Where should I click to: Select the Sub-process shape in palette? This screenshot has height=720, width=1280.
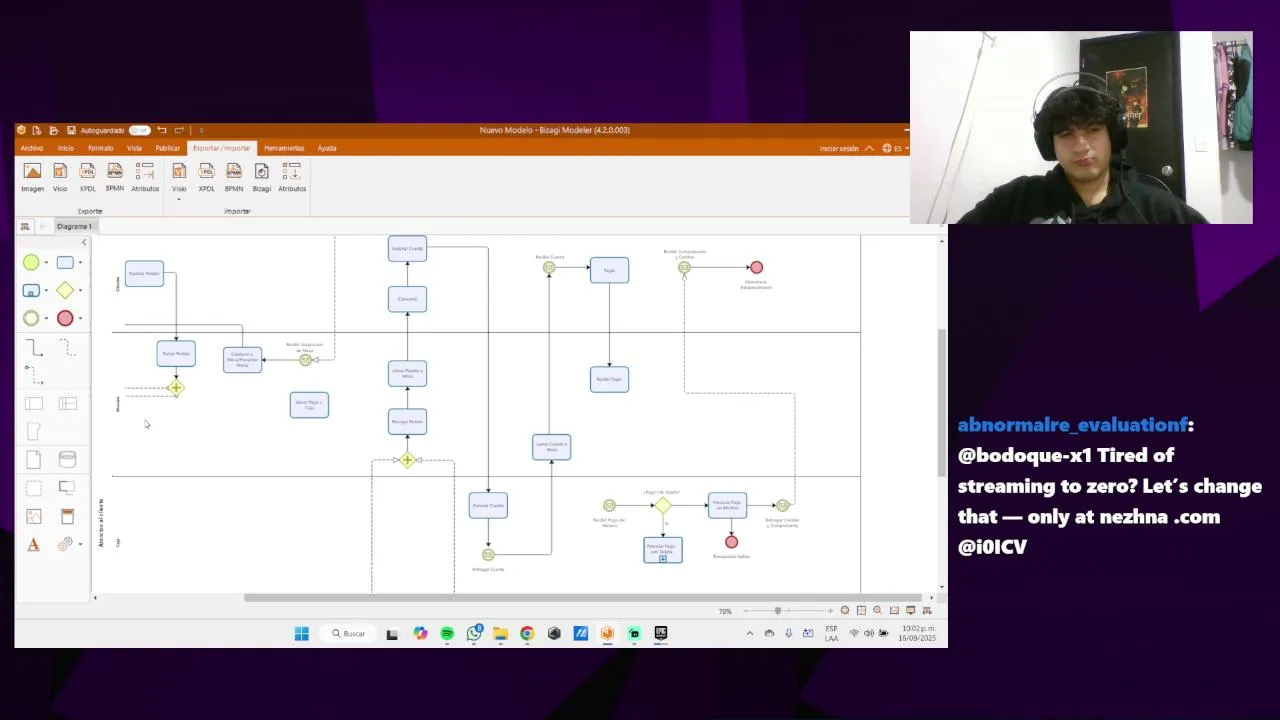pos(31,290)
